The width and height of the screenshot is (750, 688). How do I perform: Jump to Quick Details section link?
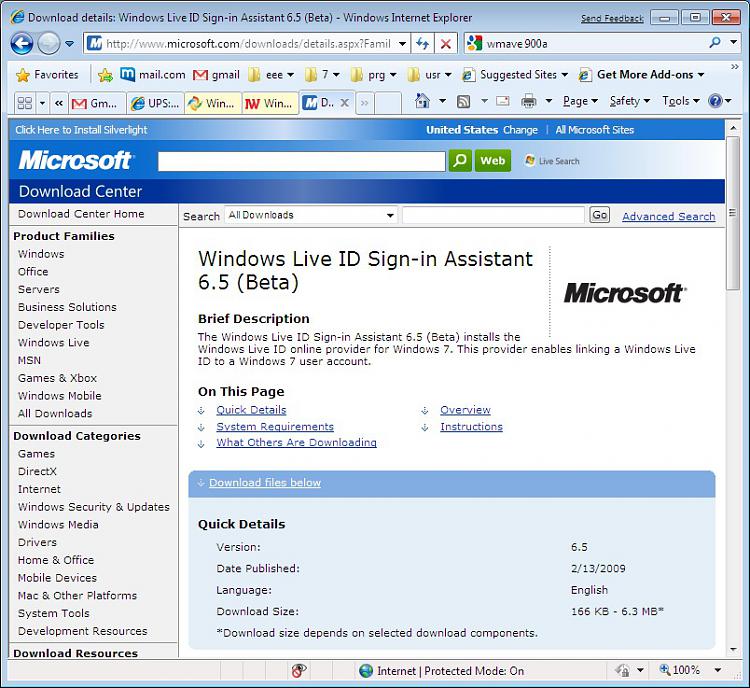pos(251,410)
